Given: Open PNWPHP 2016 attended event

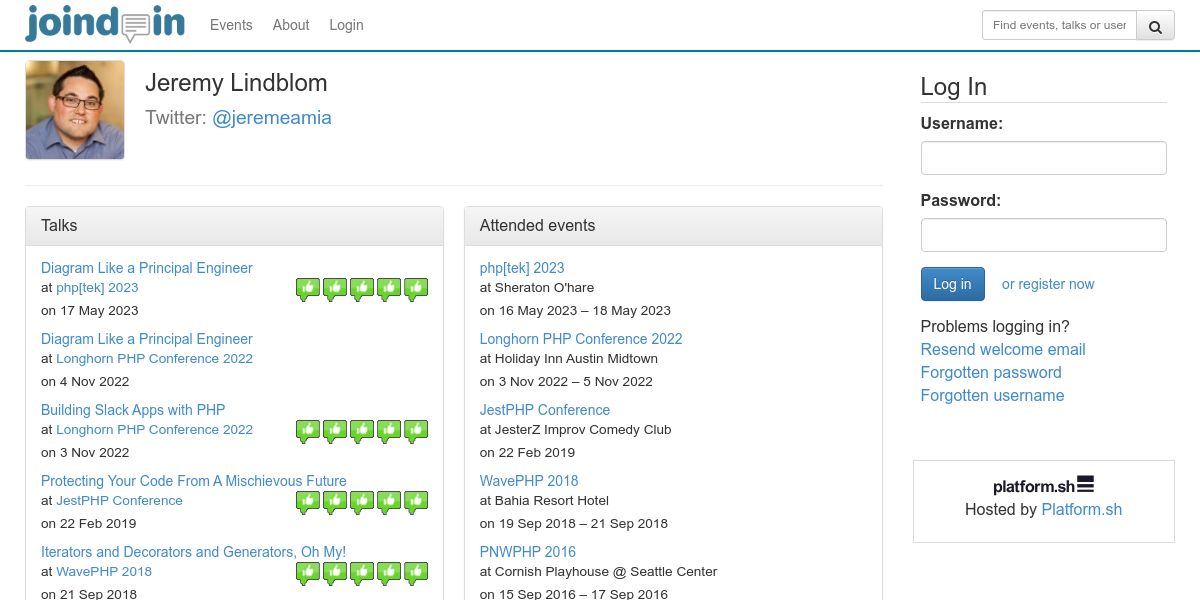Looking at the screenshot, I should 528,552.
